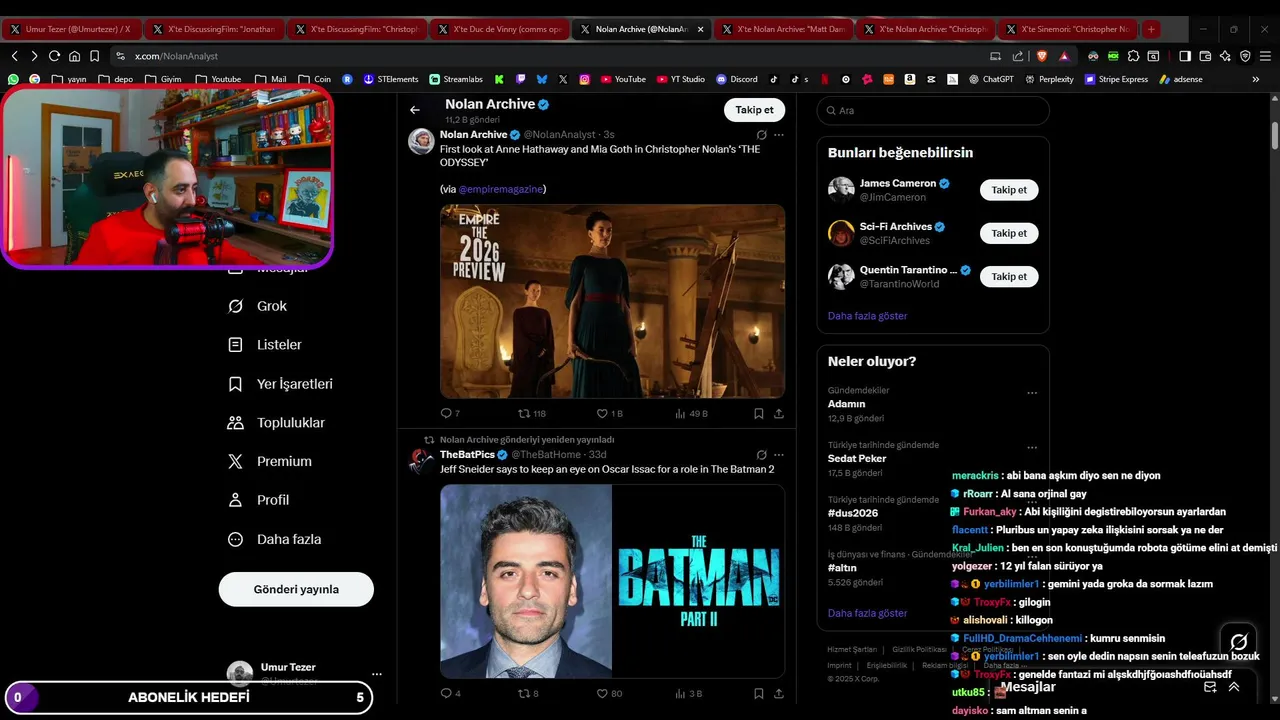1280x720 pixels.
Task: Switch to the Umur Tezer browser tab
Action: tap(72, 29)
